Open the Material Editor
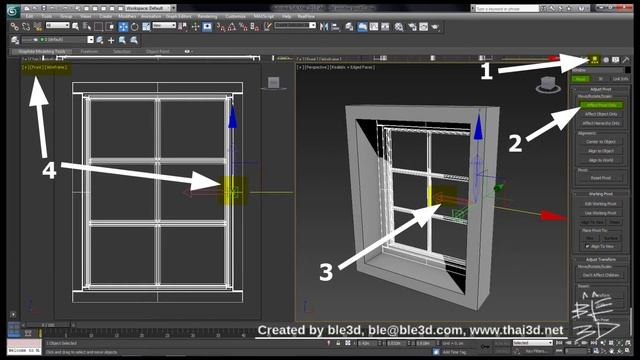The image size is (640, 360). click(x=399, y=27)
